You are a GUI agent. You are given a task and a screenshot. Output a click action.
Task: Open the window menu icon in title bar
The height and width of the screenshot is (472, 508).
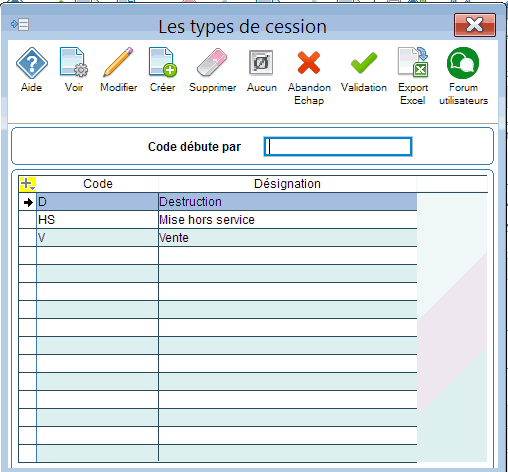[20, 24]
